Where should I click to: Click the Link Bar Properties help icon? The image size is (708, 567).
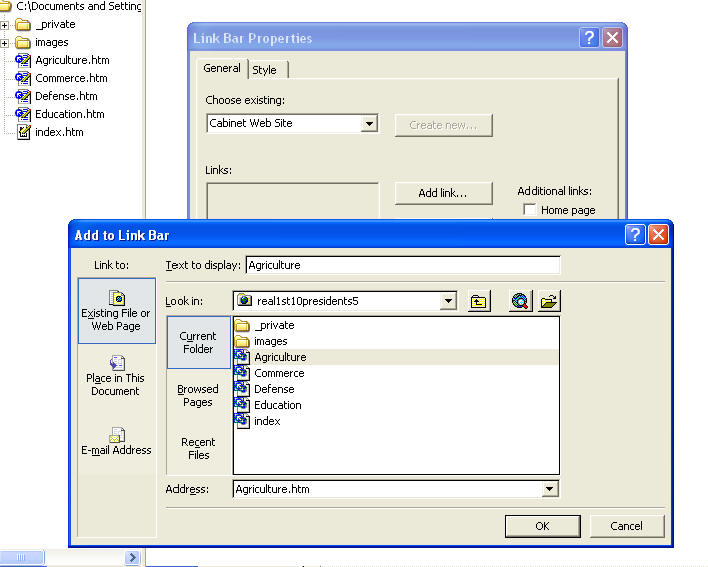[x=589, y=38]
